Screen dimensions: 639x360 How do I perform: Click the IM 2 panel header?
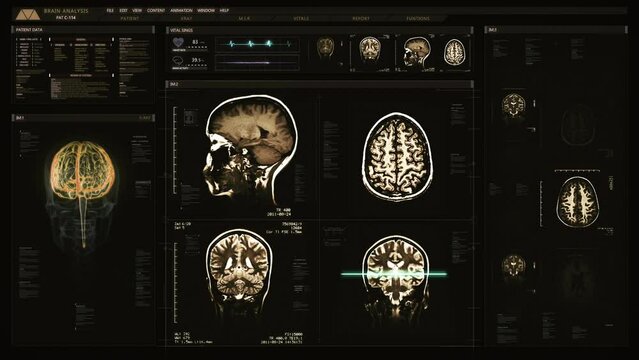pyautogui.click(x=320, y=84)
